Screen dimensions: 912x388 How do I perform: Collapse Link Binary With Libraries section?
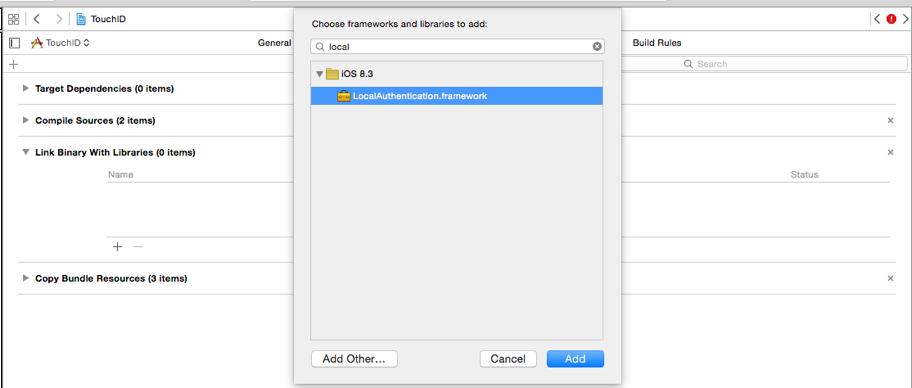(x=25, y=152)
